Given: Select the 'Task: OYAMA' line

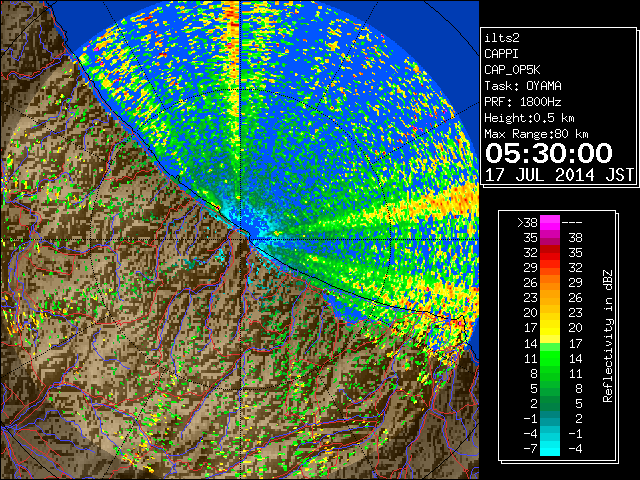Looking at the screenshot, I should point(523,86).
